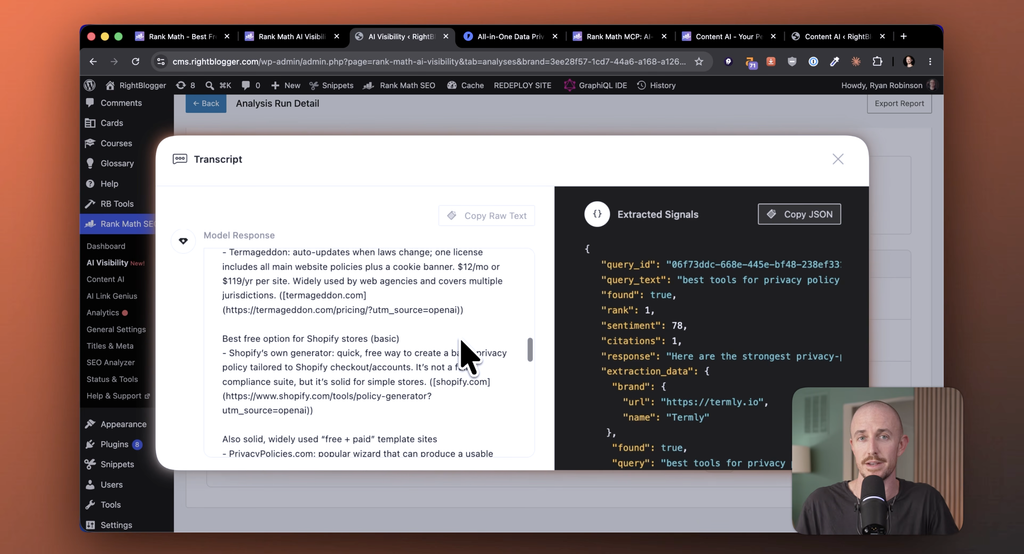Open the Chrome profile avatar
This screenshot has width=1024, height=554.
pyautogui.click(x=908, y=61)
